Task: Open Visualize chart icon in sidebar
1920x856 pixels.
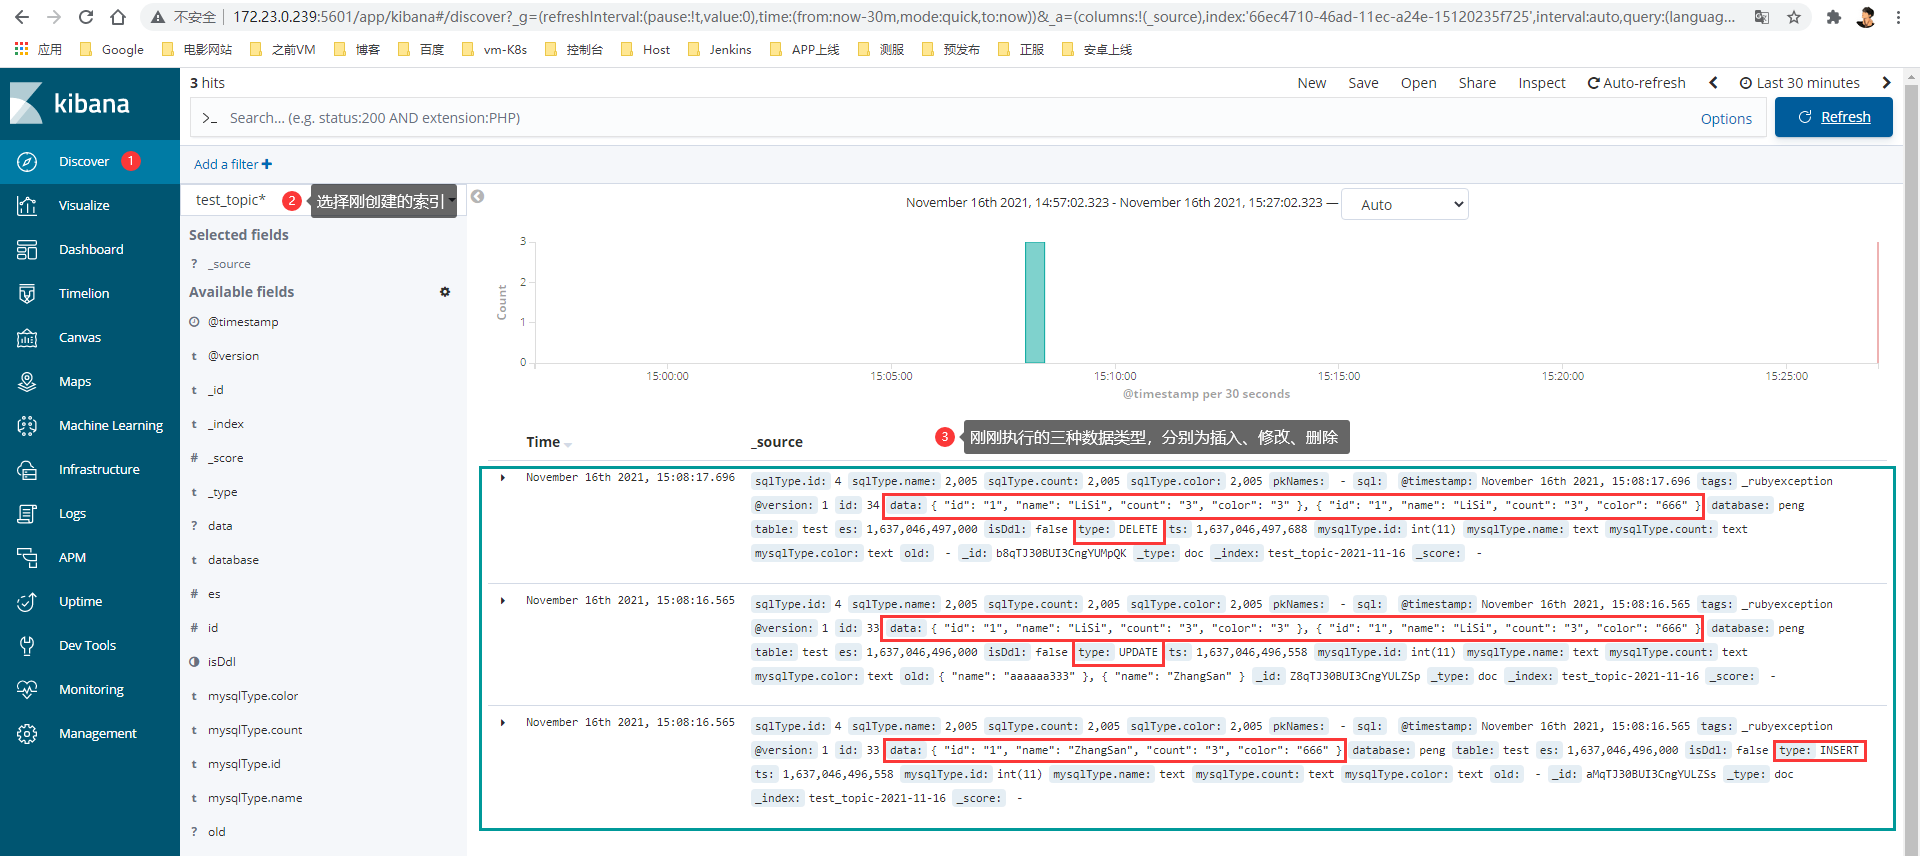Action: (27, 206)
